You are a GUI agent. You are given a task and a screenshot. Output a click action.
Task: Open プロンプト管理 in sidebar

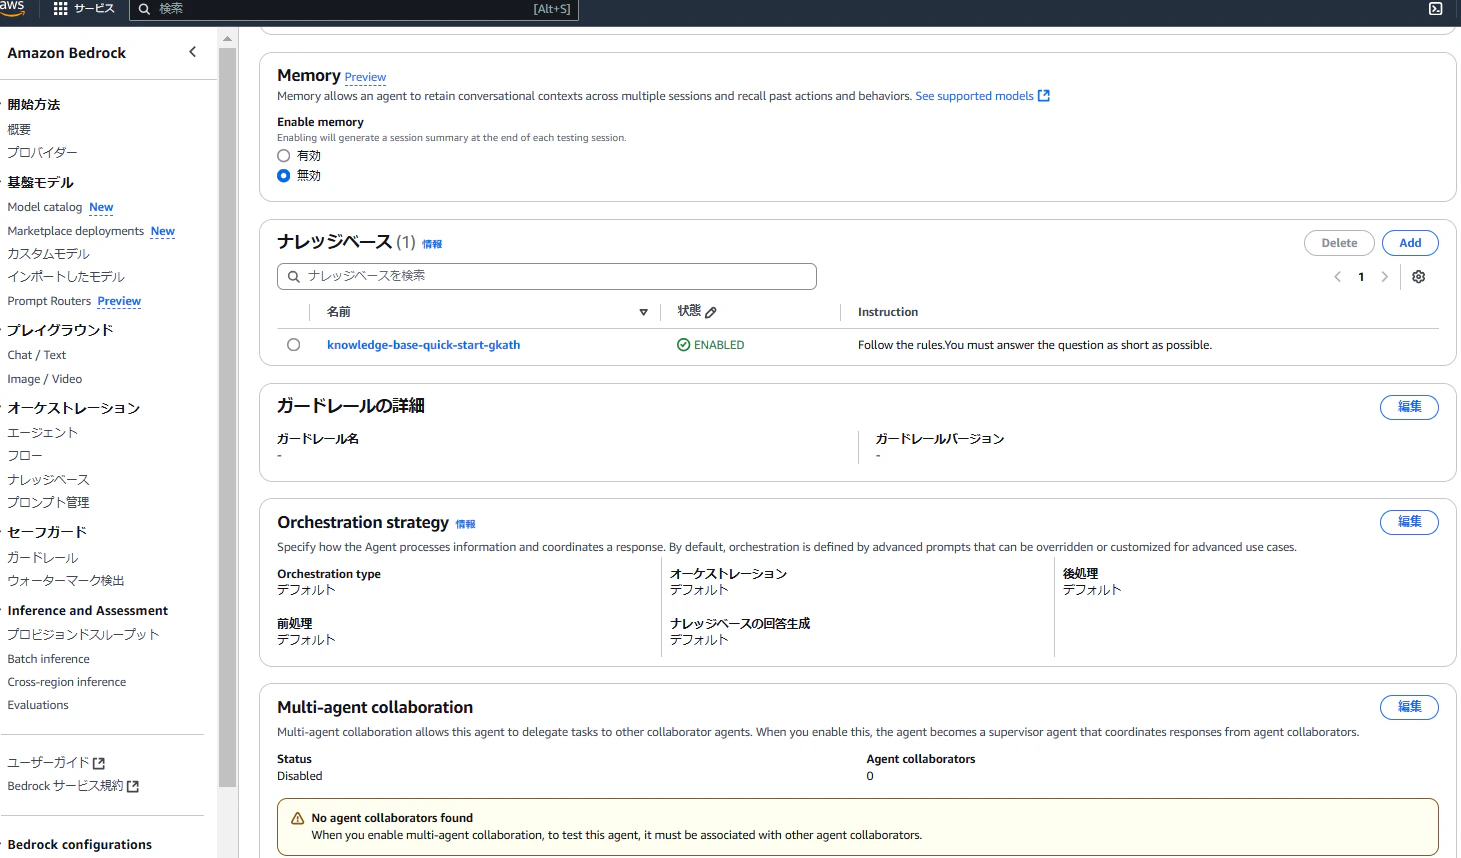point(48,502)
